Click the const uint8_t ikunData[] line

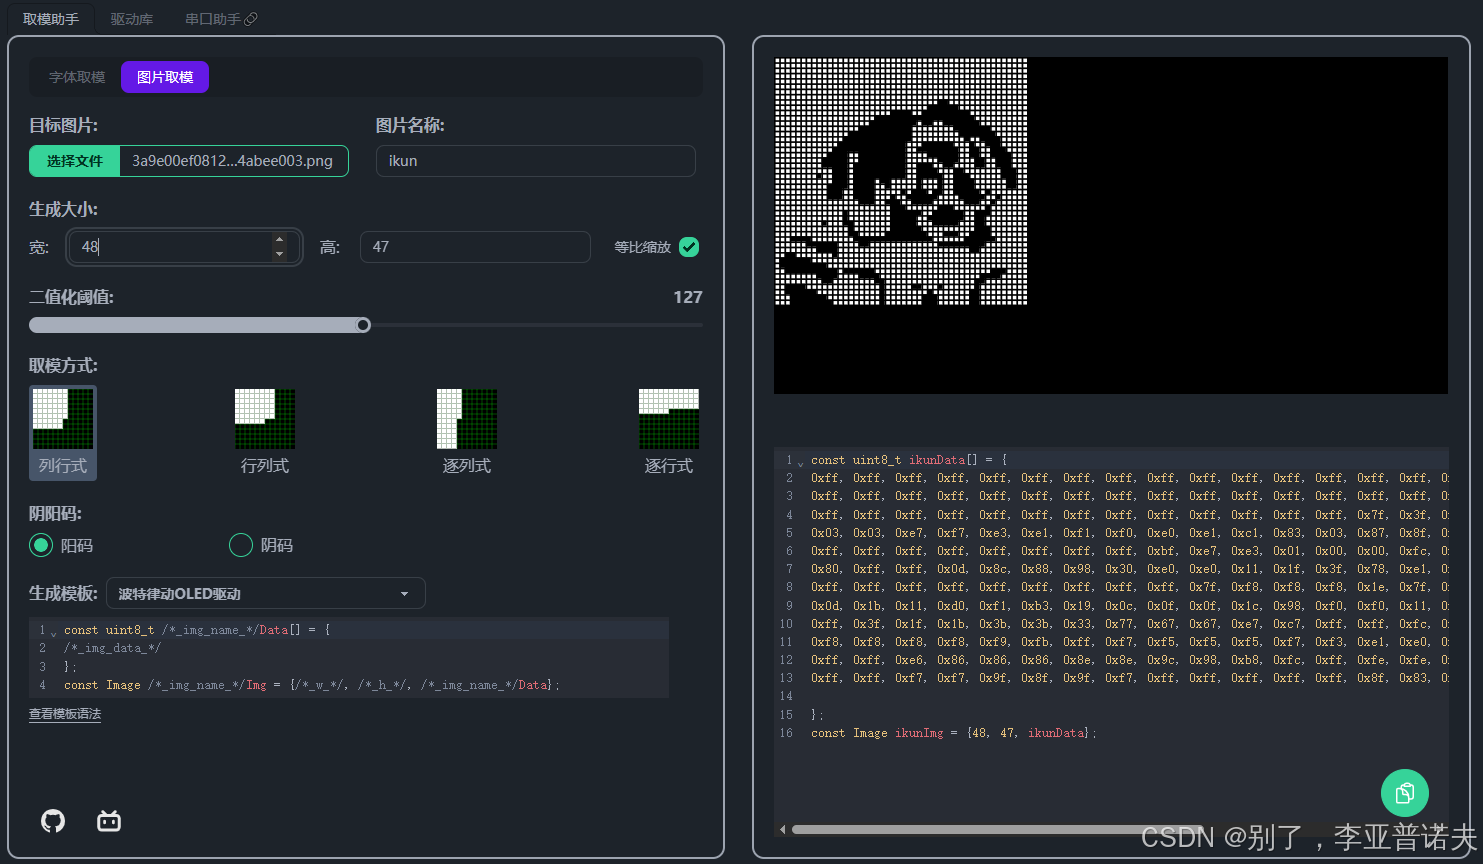click(909, 460)
